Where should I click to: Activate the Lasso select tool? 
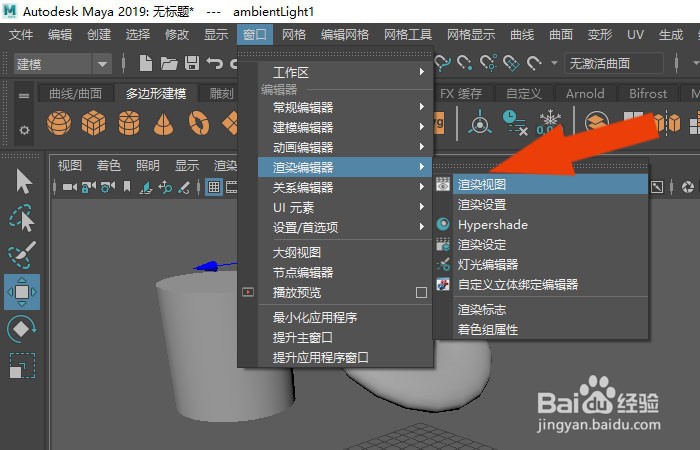(x=21, y=218)
